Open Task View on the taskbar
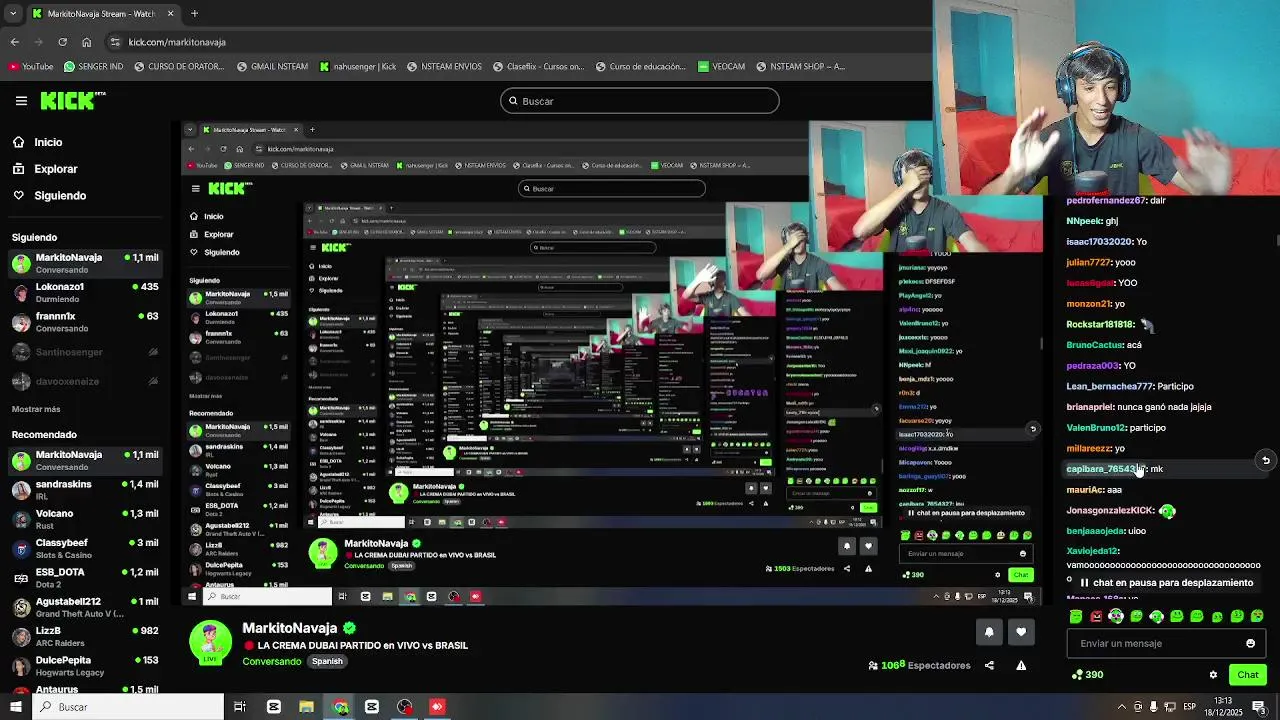 click(x=240, y=707)
